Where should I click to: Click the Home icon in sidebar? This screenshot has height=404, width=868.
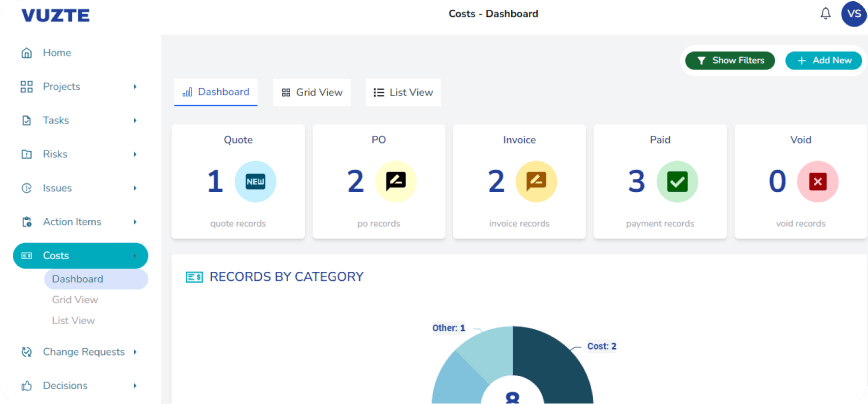coord(27,53)
